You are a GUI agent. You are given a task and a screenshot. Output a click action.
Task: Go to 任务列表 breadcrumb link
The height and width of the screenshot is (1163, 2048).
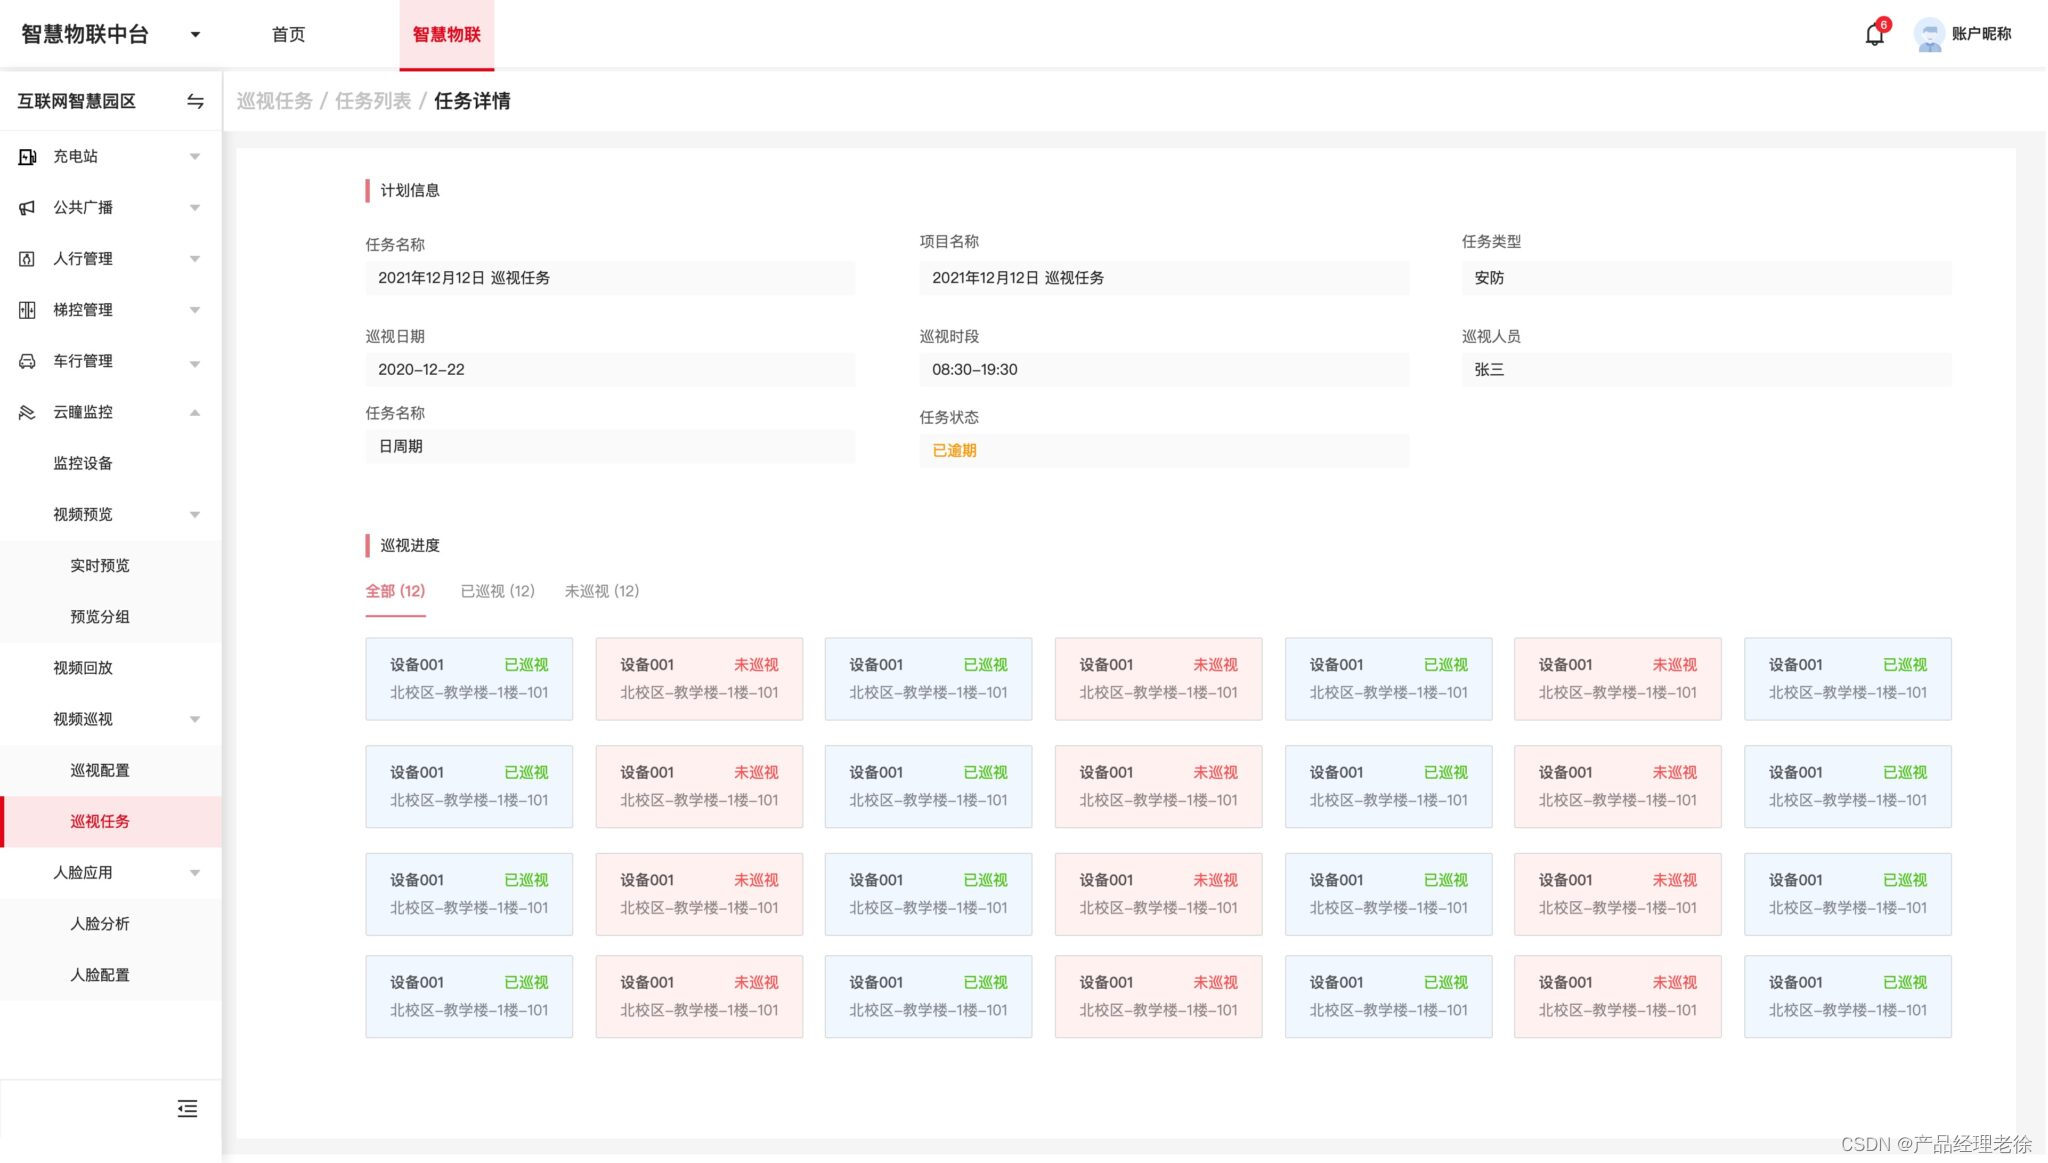click(x=372, y=101)
